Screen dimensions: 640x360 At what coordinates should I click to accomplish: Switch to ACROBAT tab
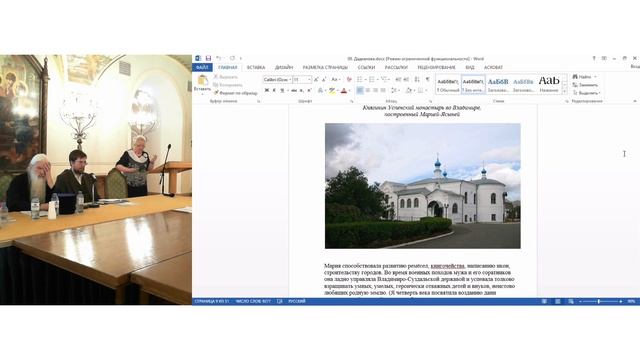point(493,67)
